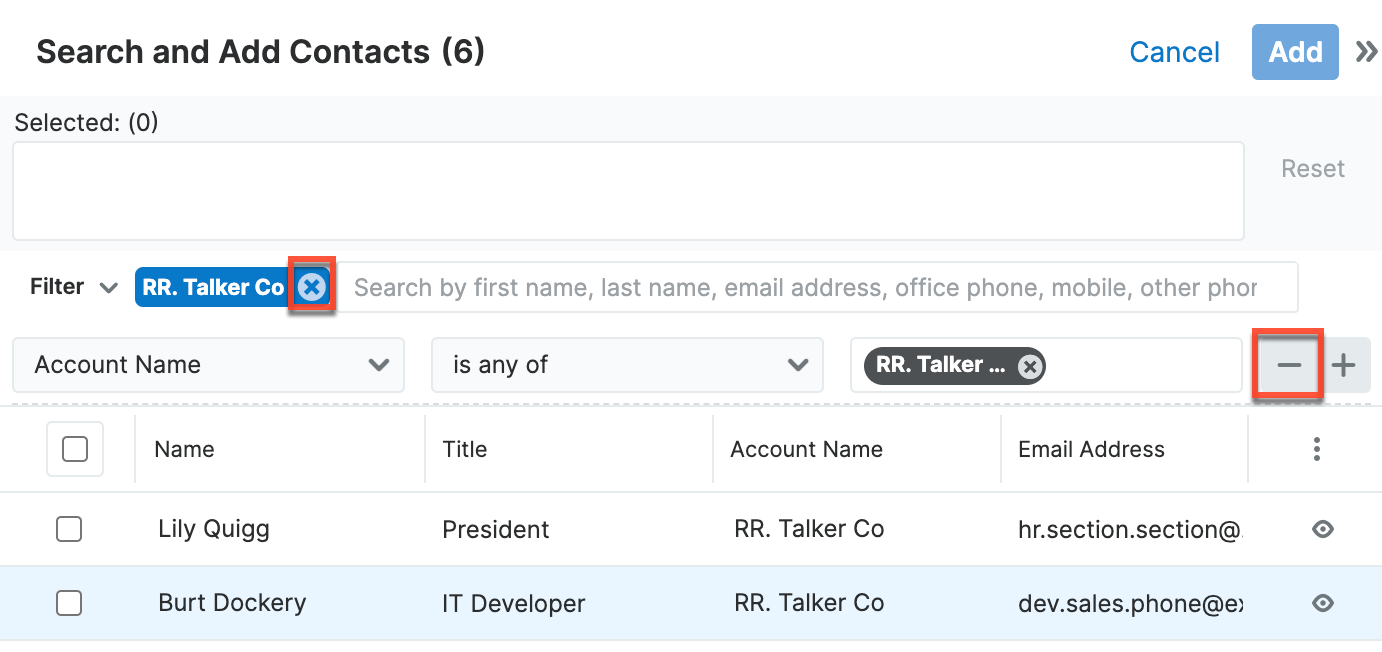Click the plus icon to add filter row
Viewport: 1382px width, 652px height.
pos(1344,365)
